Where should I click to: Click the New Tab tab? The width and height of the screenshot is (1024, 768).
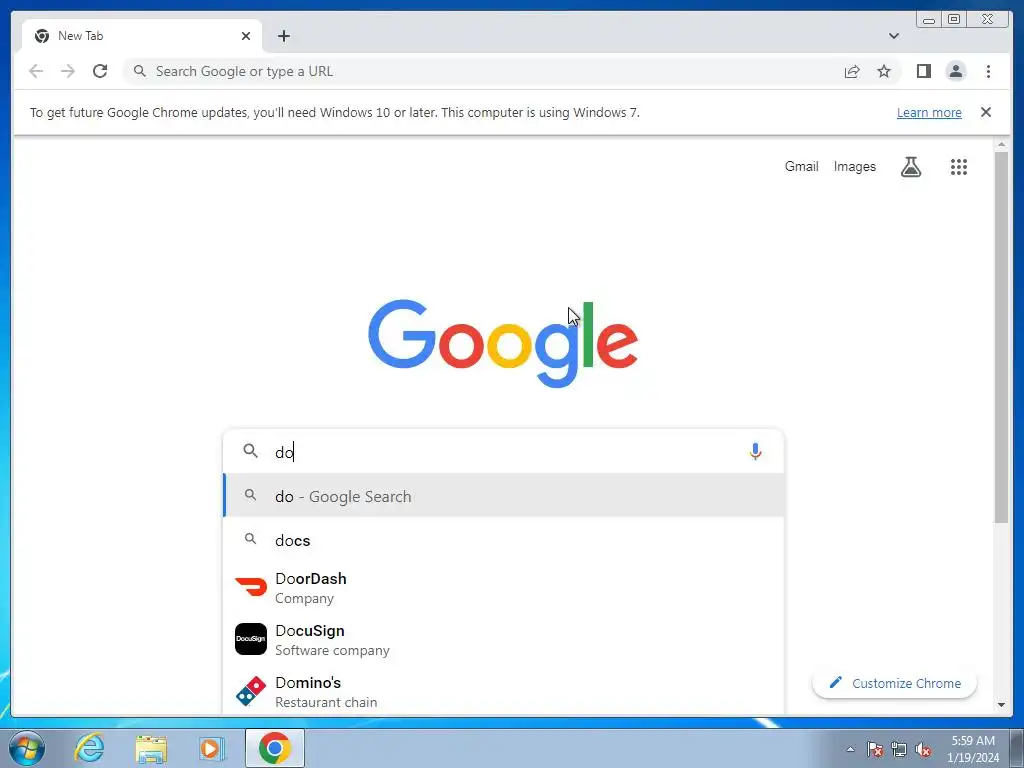pos(142,36)
